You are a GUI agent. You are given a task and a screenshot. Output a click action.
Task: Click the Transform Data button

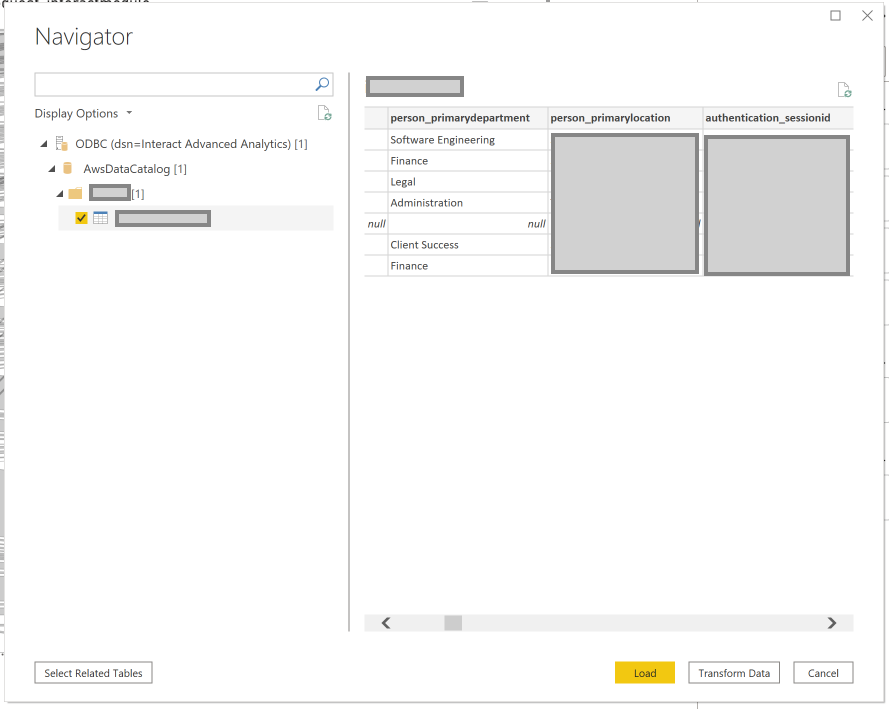(734, 673)
